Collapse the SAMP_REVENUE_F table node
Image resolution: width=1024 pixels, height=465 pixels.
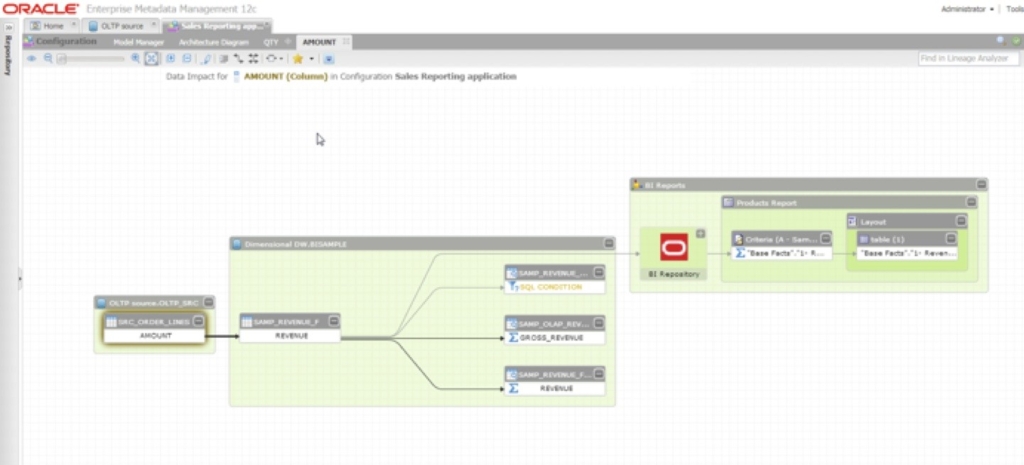pos(333,321)
